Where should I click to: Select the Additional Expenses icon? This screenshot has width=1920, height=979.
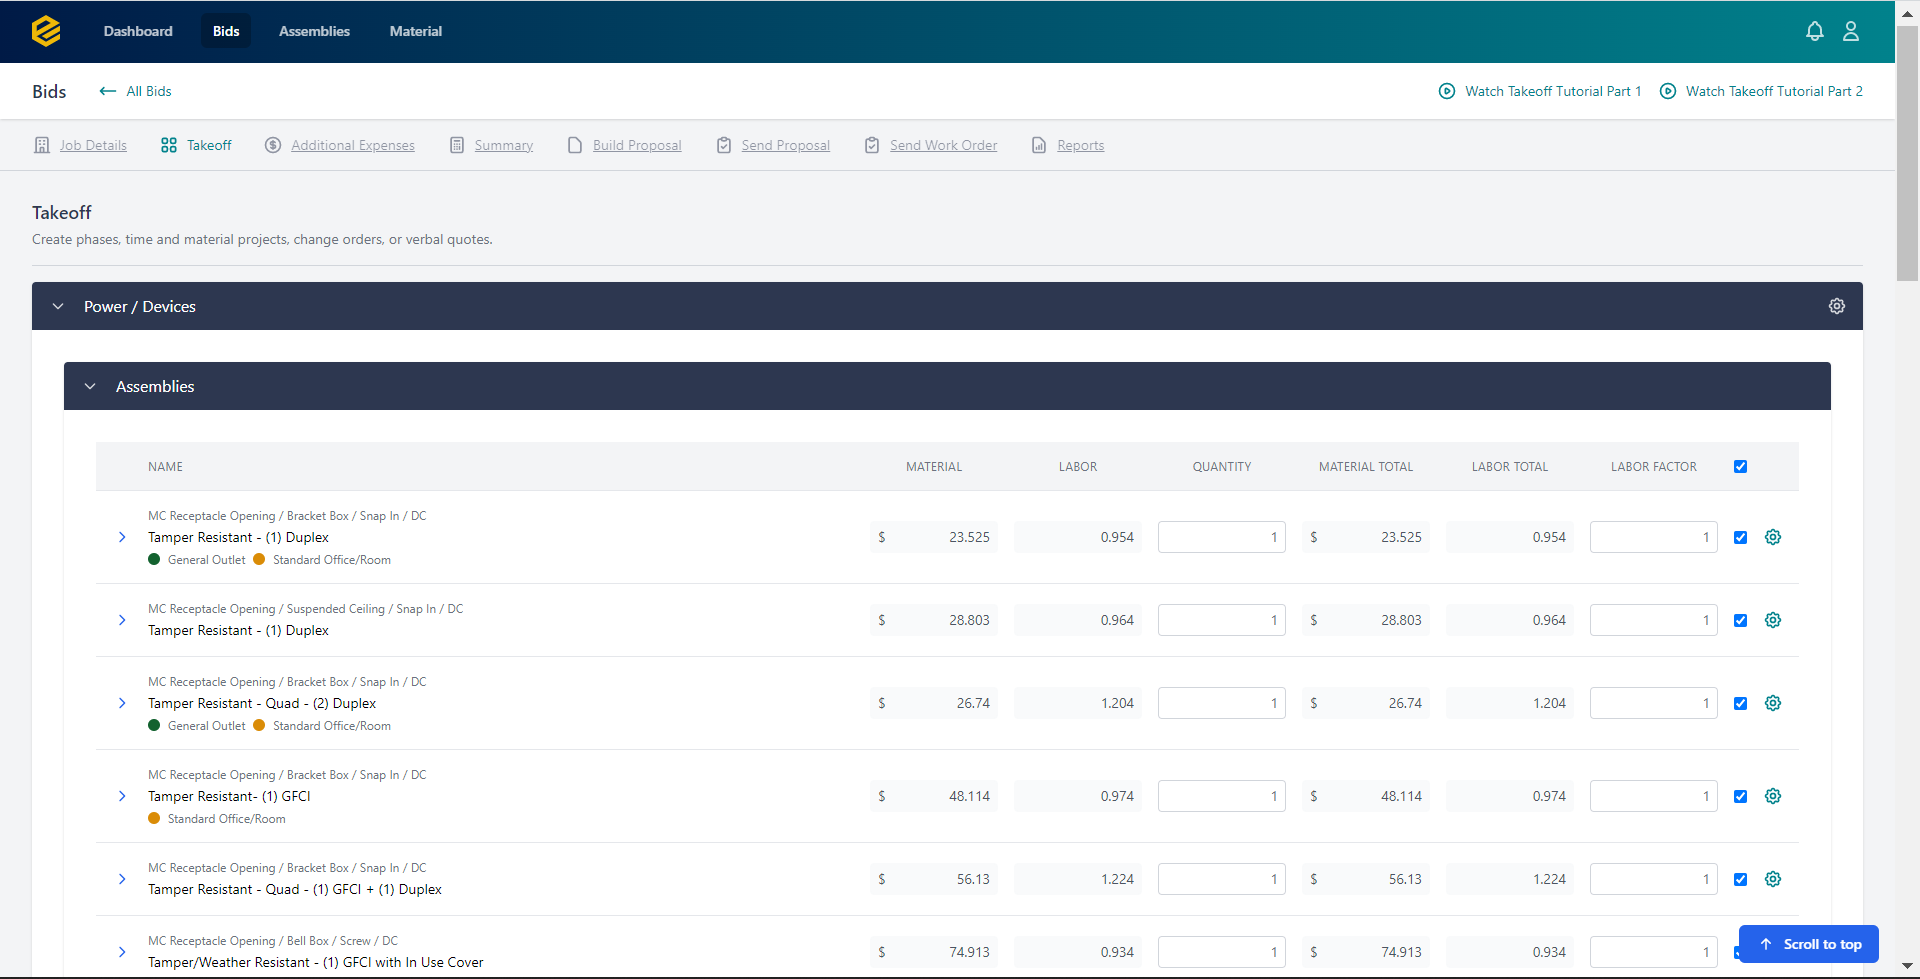[x=273, y=145]
